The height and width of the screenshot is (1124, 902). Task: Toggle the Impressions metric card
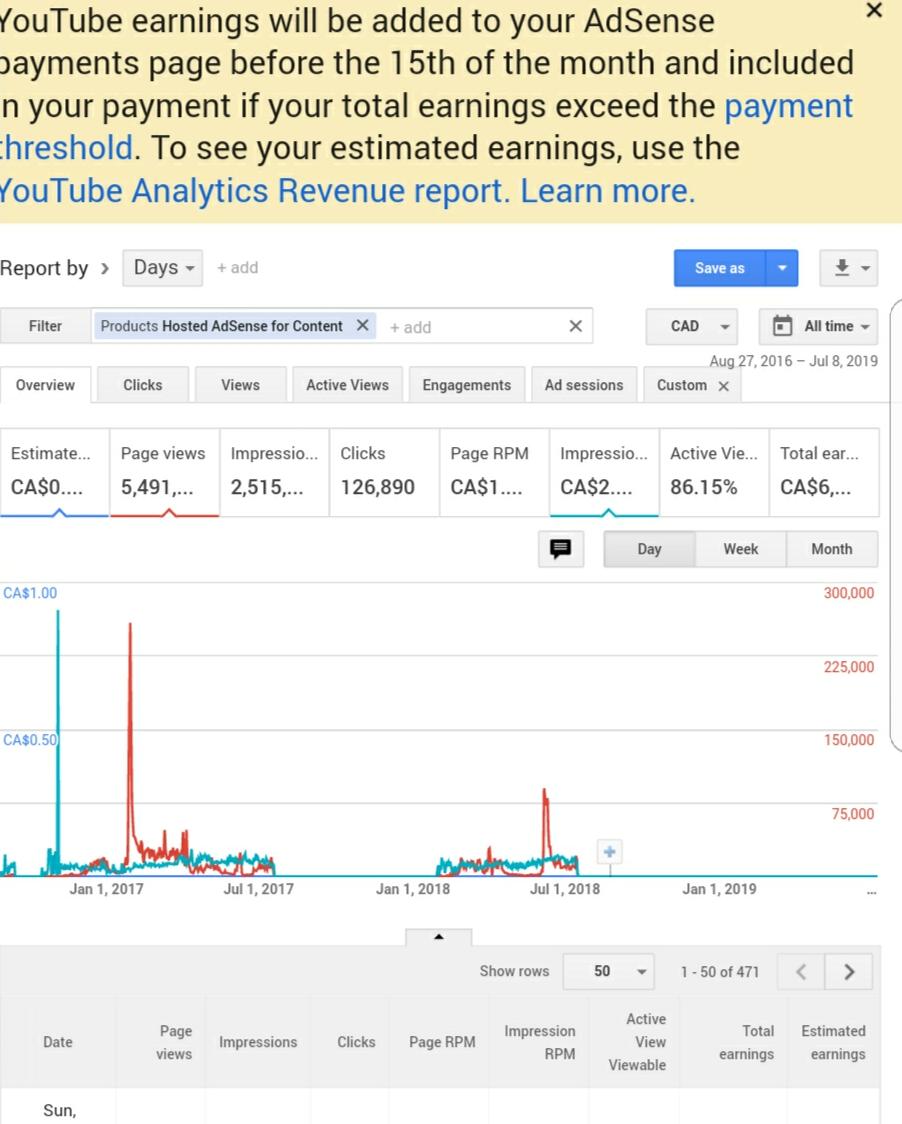click(274, 472)
